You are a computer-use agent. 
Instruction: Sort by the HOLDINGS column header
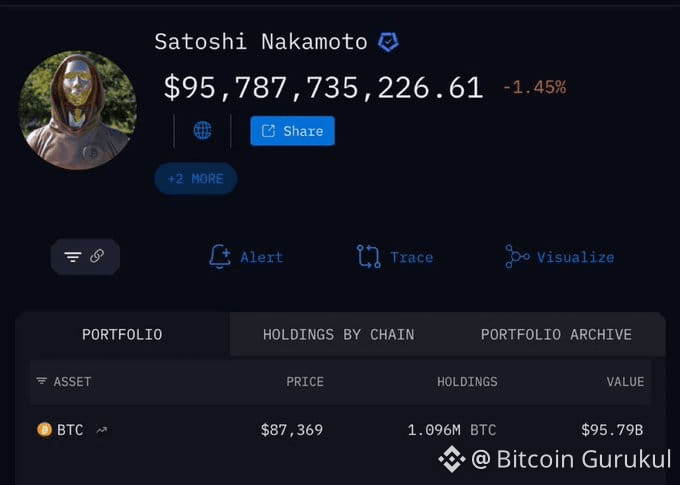466,382
